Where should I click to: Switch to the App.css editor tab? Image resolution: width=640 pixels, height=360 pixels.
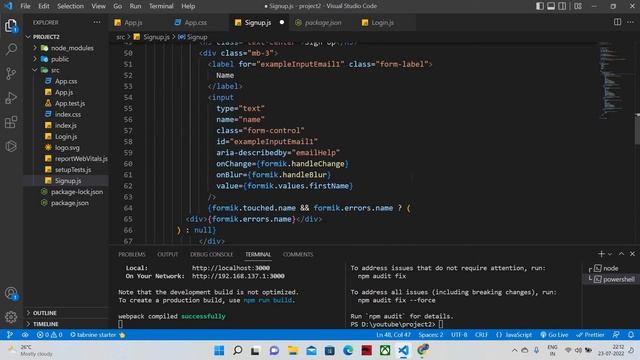(195, 22)
